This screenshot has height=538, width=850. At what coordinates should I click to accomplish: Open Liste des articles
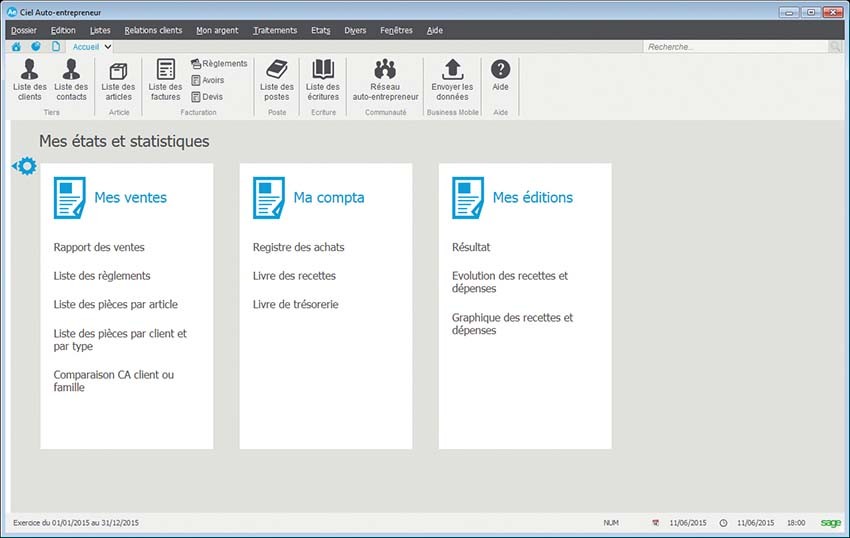(118, 81)
